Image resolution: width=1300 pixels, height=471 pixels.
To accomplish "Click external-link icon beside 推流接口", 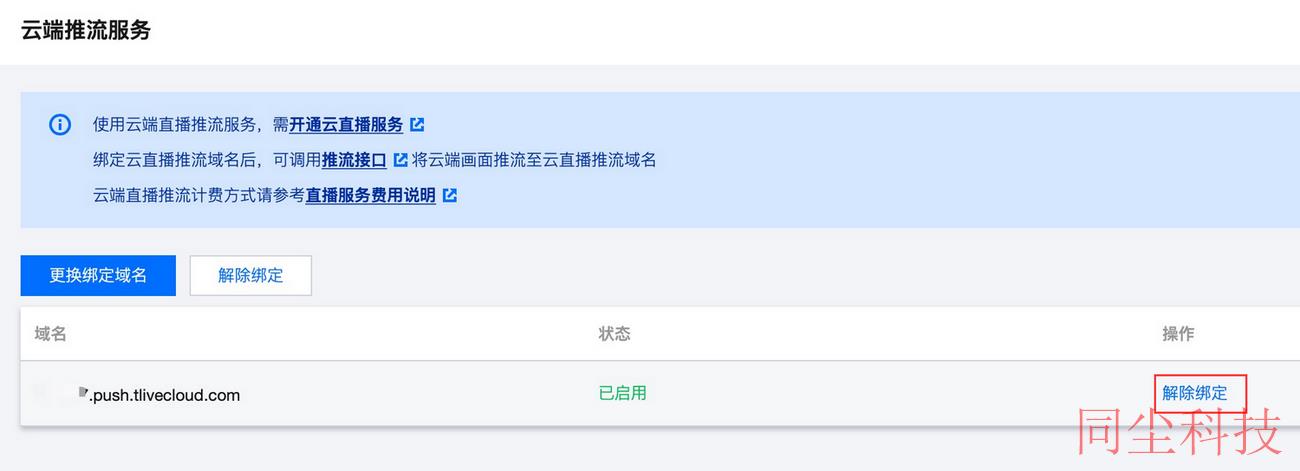I will (x=400, y=160).
